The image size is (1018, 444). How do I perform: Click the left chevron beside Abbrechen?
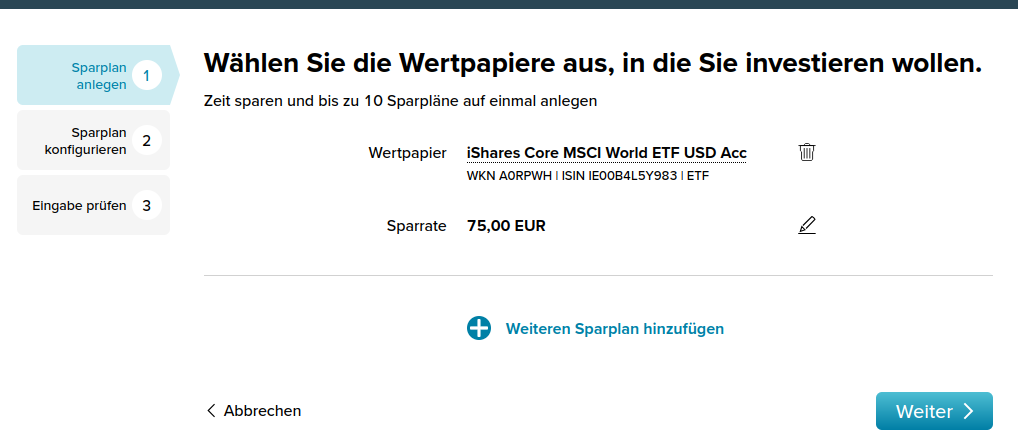tap(211, 411)
